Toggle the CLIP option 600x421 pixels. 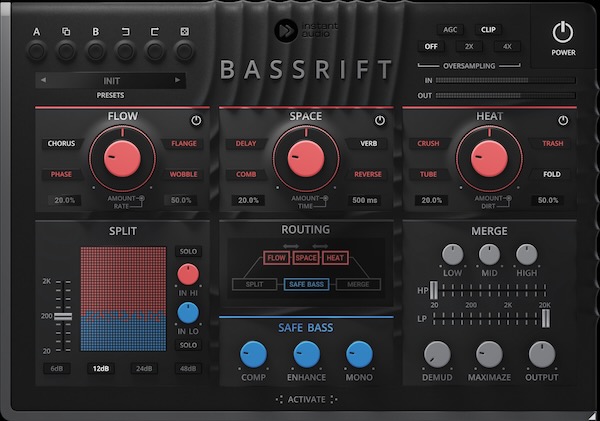point(488,30)
